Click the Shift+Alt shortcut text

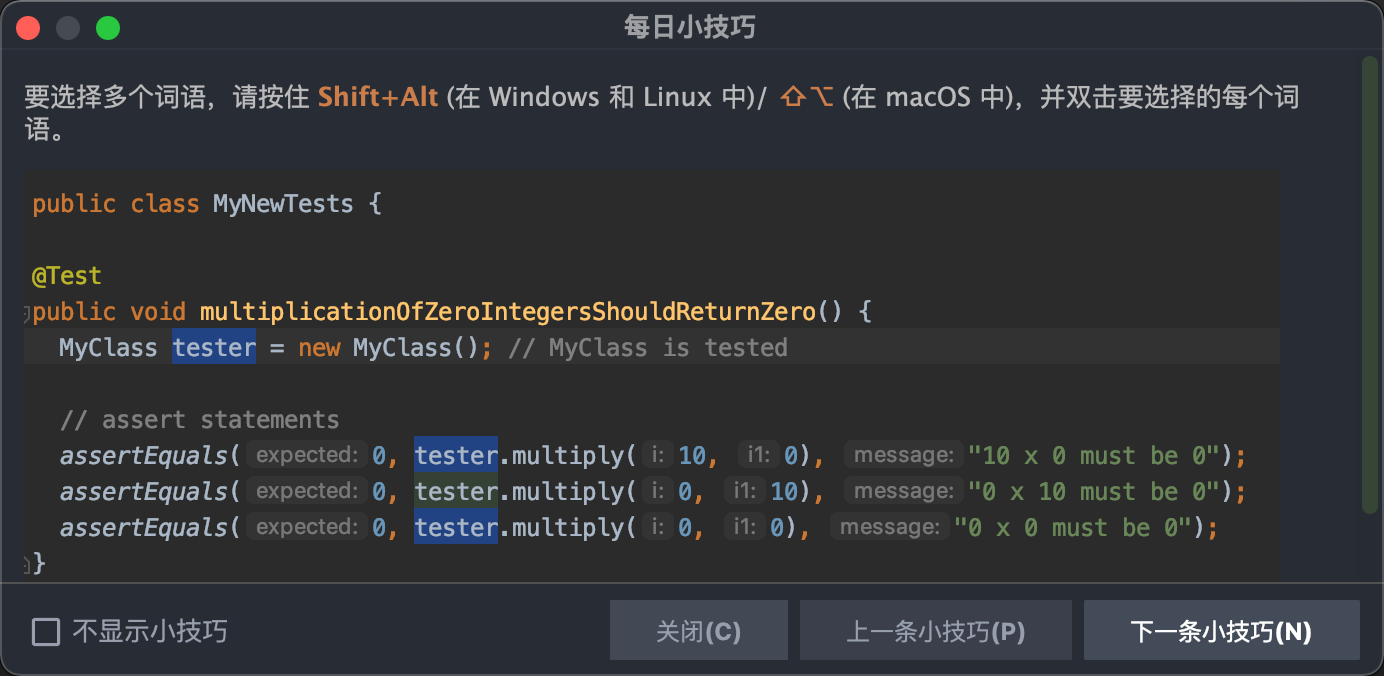pyautogui.click(x=378, y=97)
